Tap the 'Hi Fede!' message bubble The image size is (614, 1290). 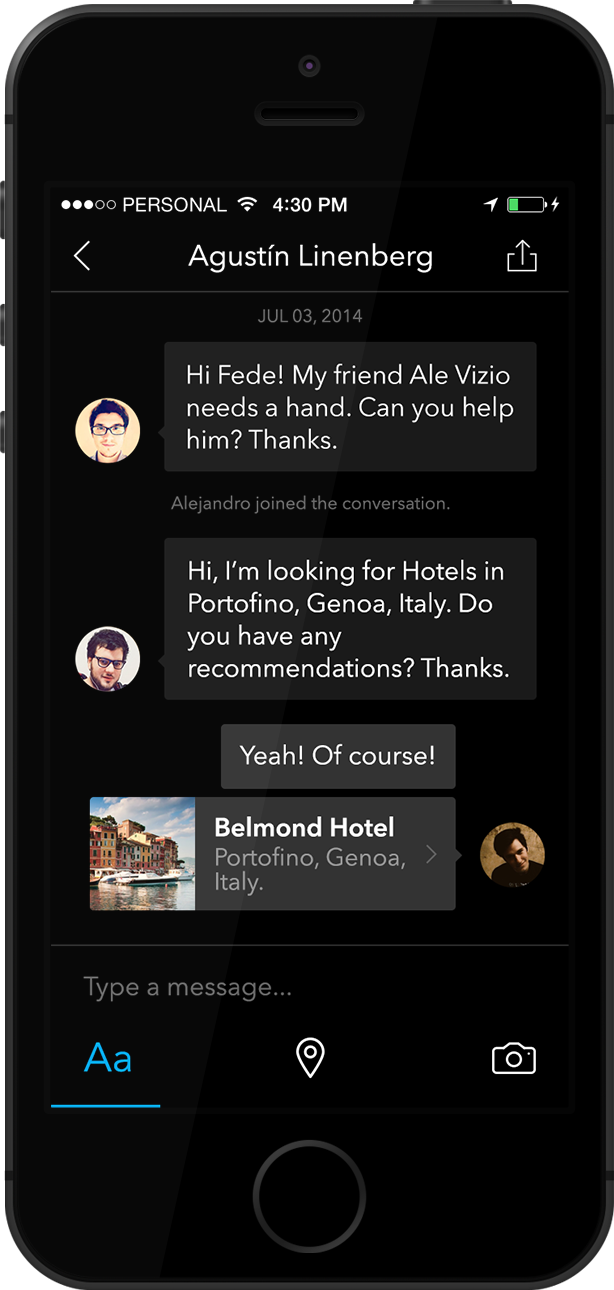(x=350, y=407)
